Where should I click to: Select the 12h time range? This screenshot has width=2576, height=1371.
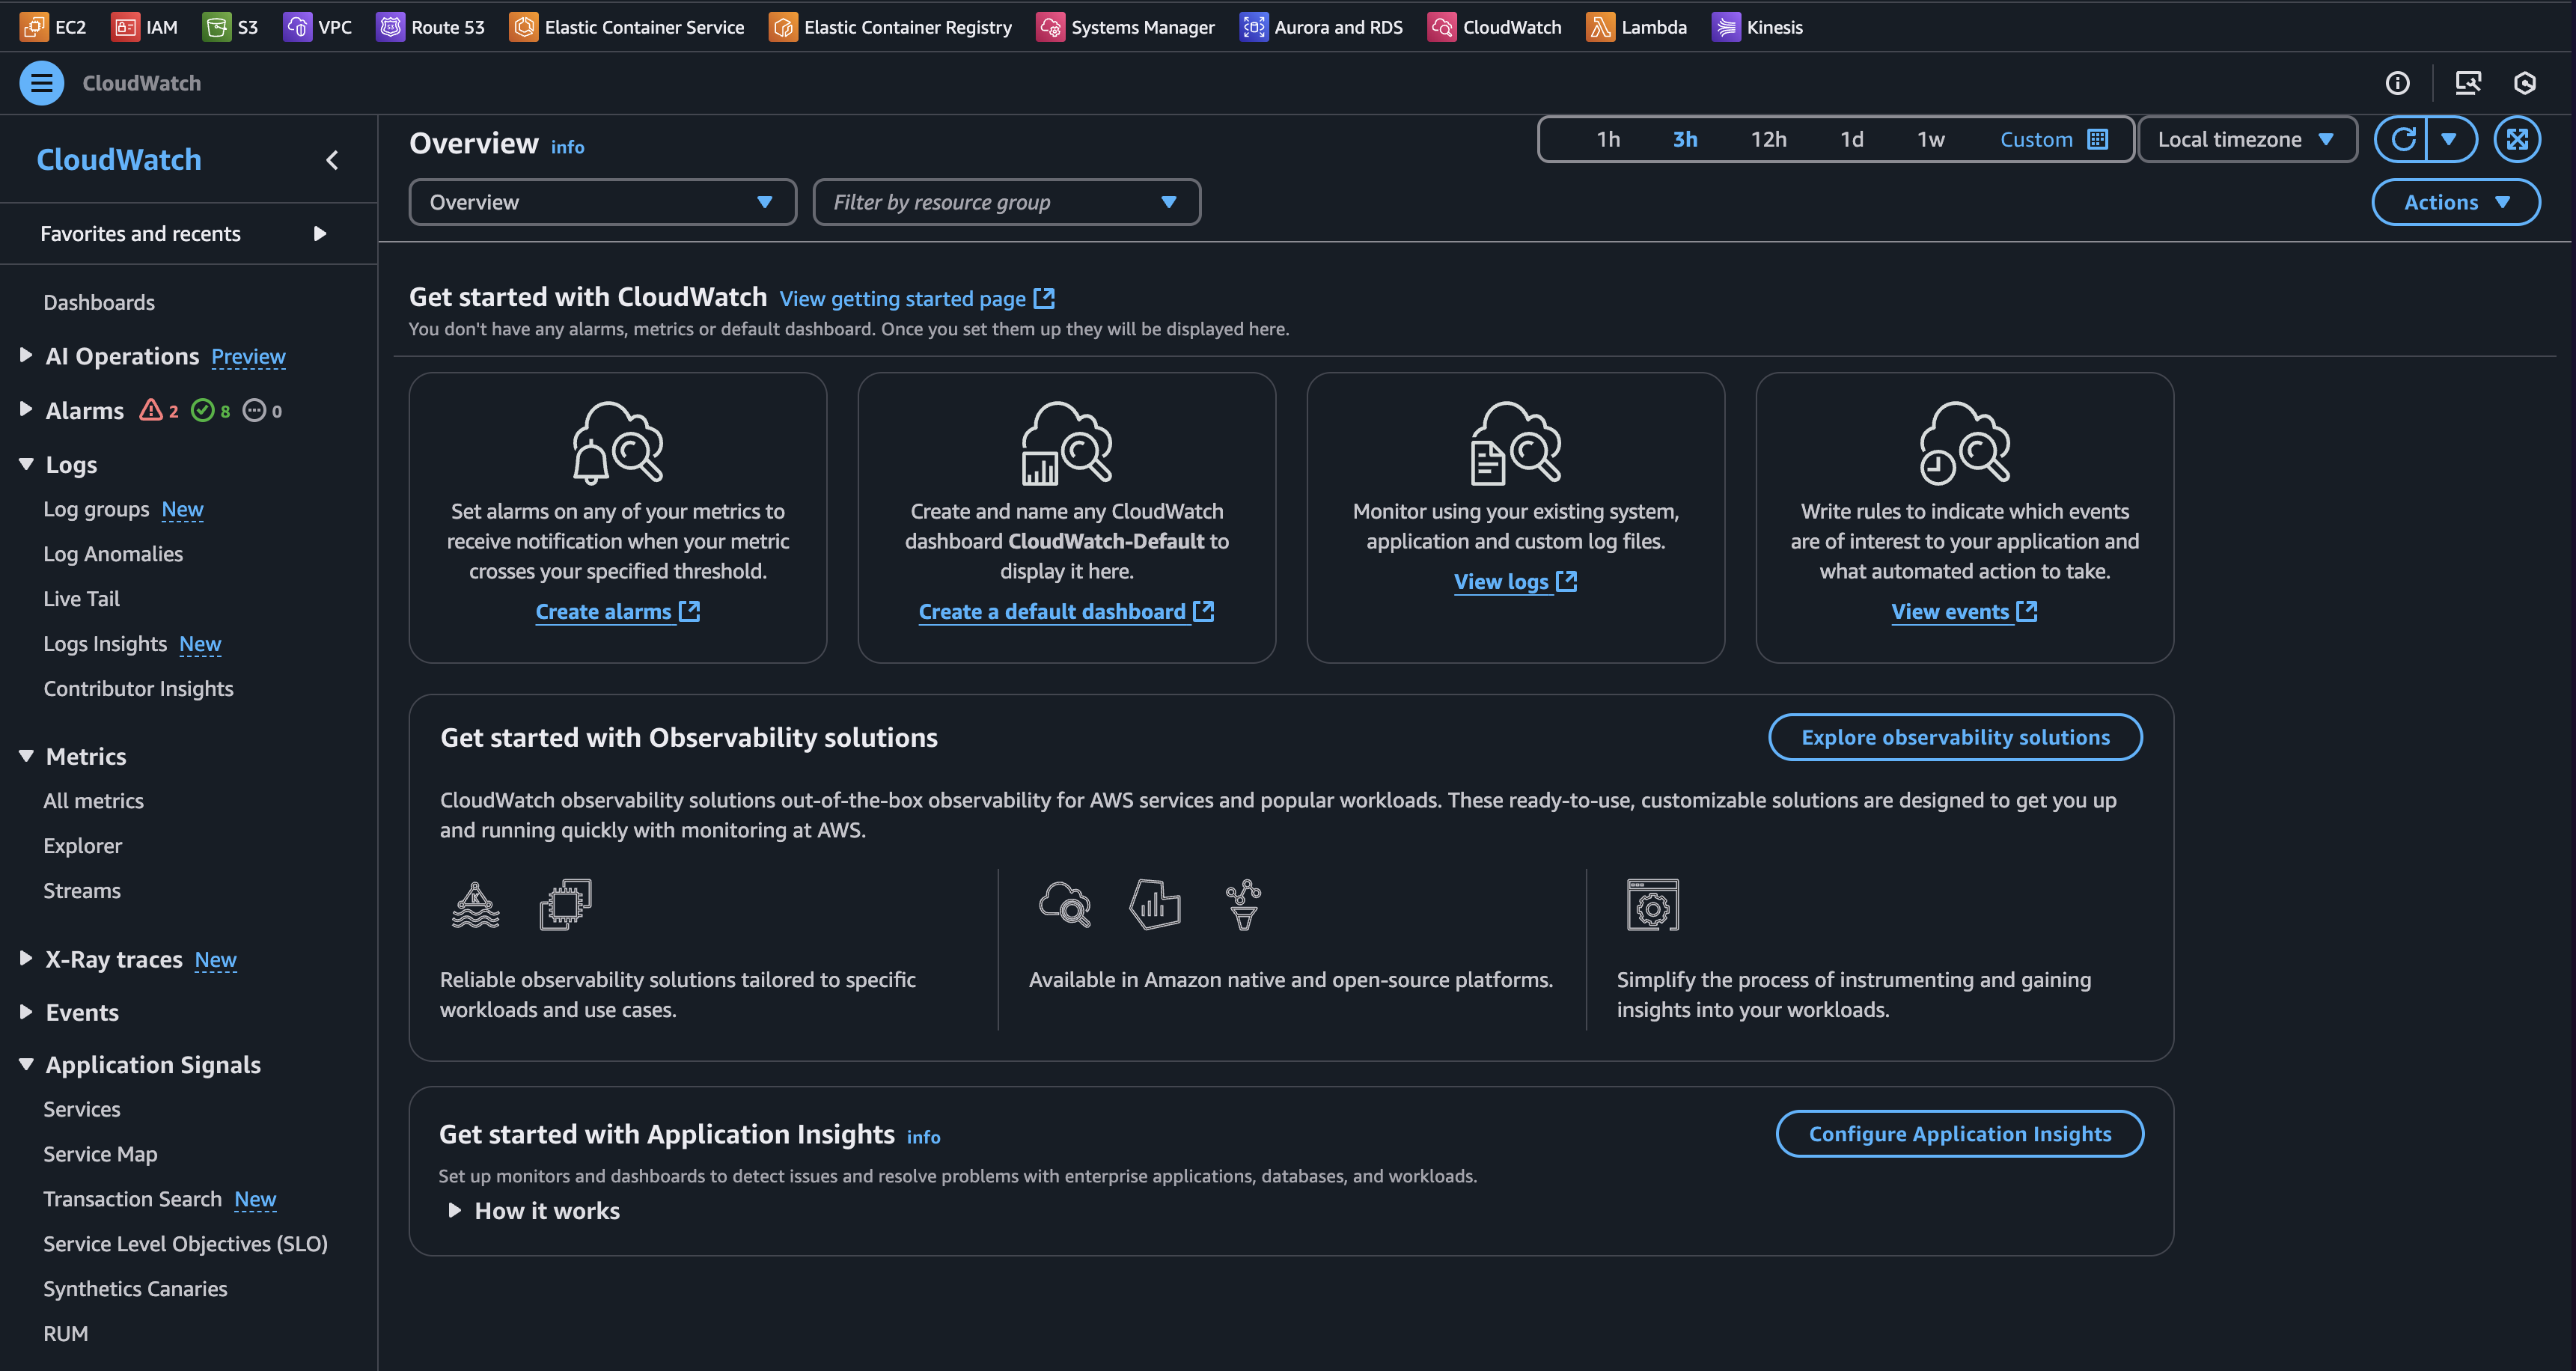click(1768, 139)
